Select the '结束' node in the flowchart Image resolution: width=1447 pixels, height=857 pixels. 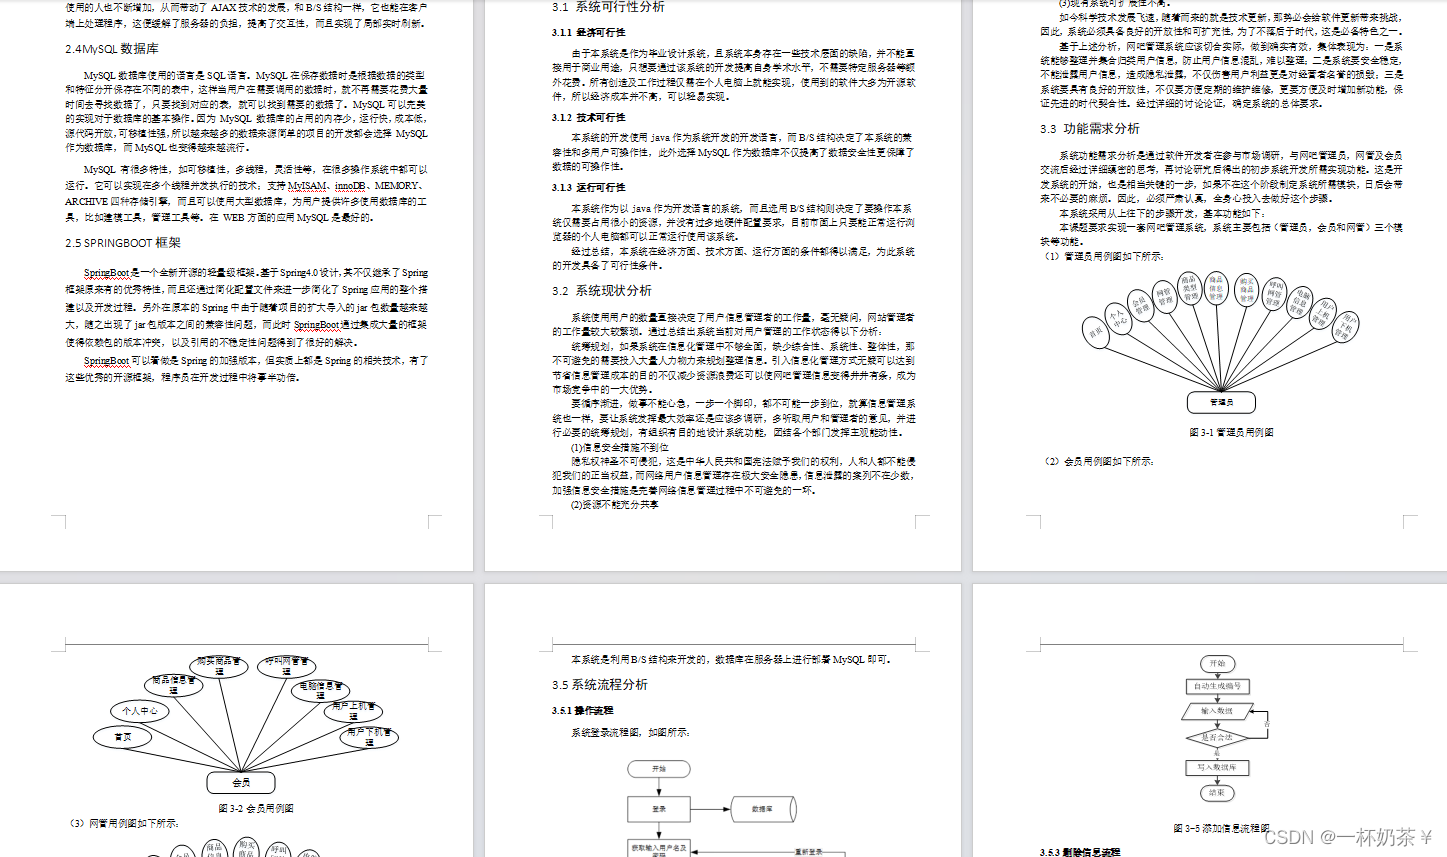pos(1217,793)
